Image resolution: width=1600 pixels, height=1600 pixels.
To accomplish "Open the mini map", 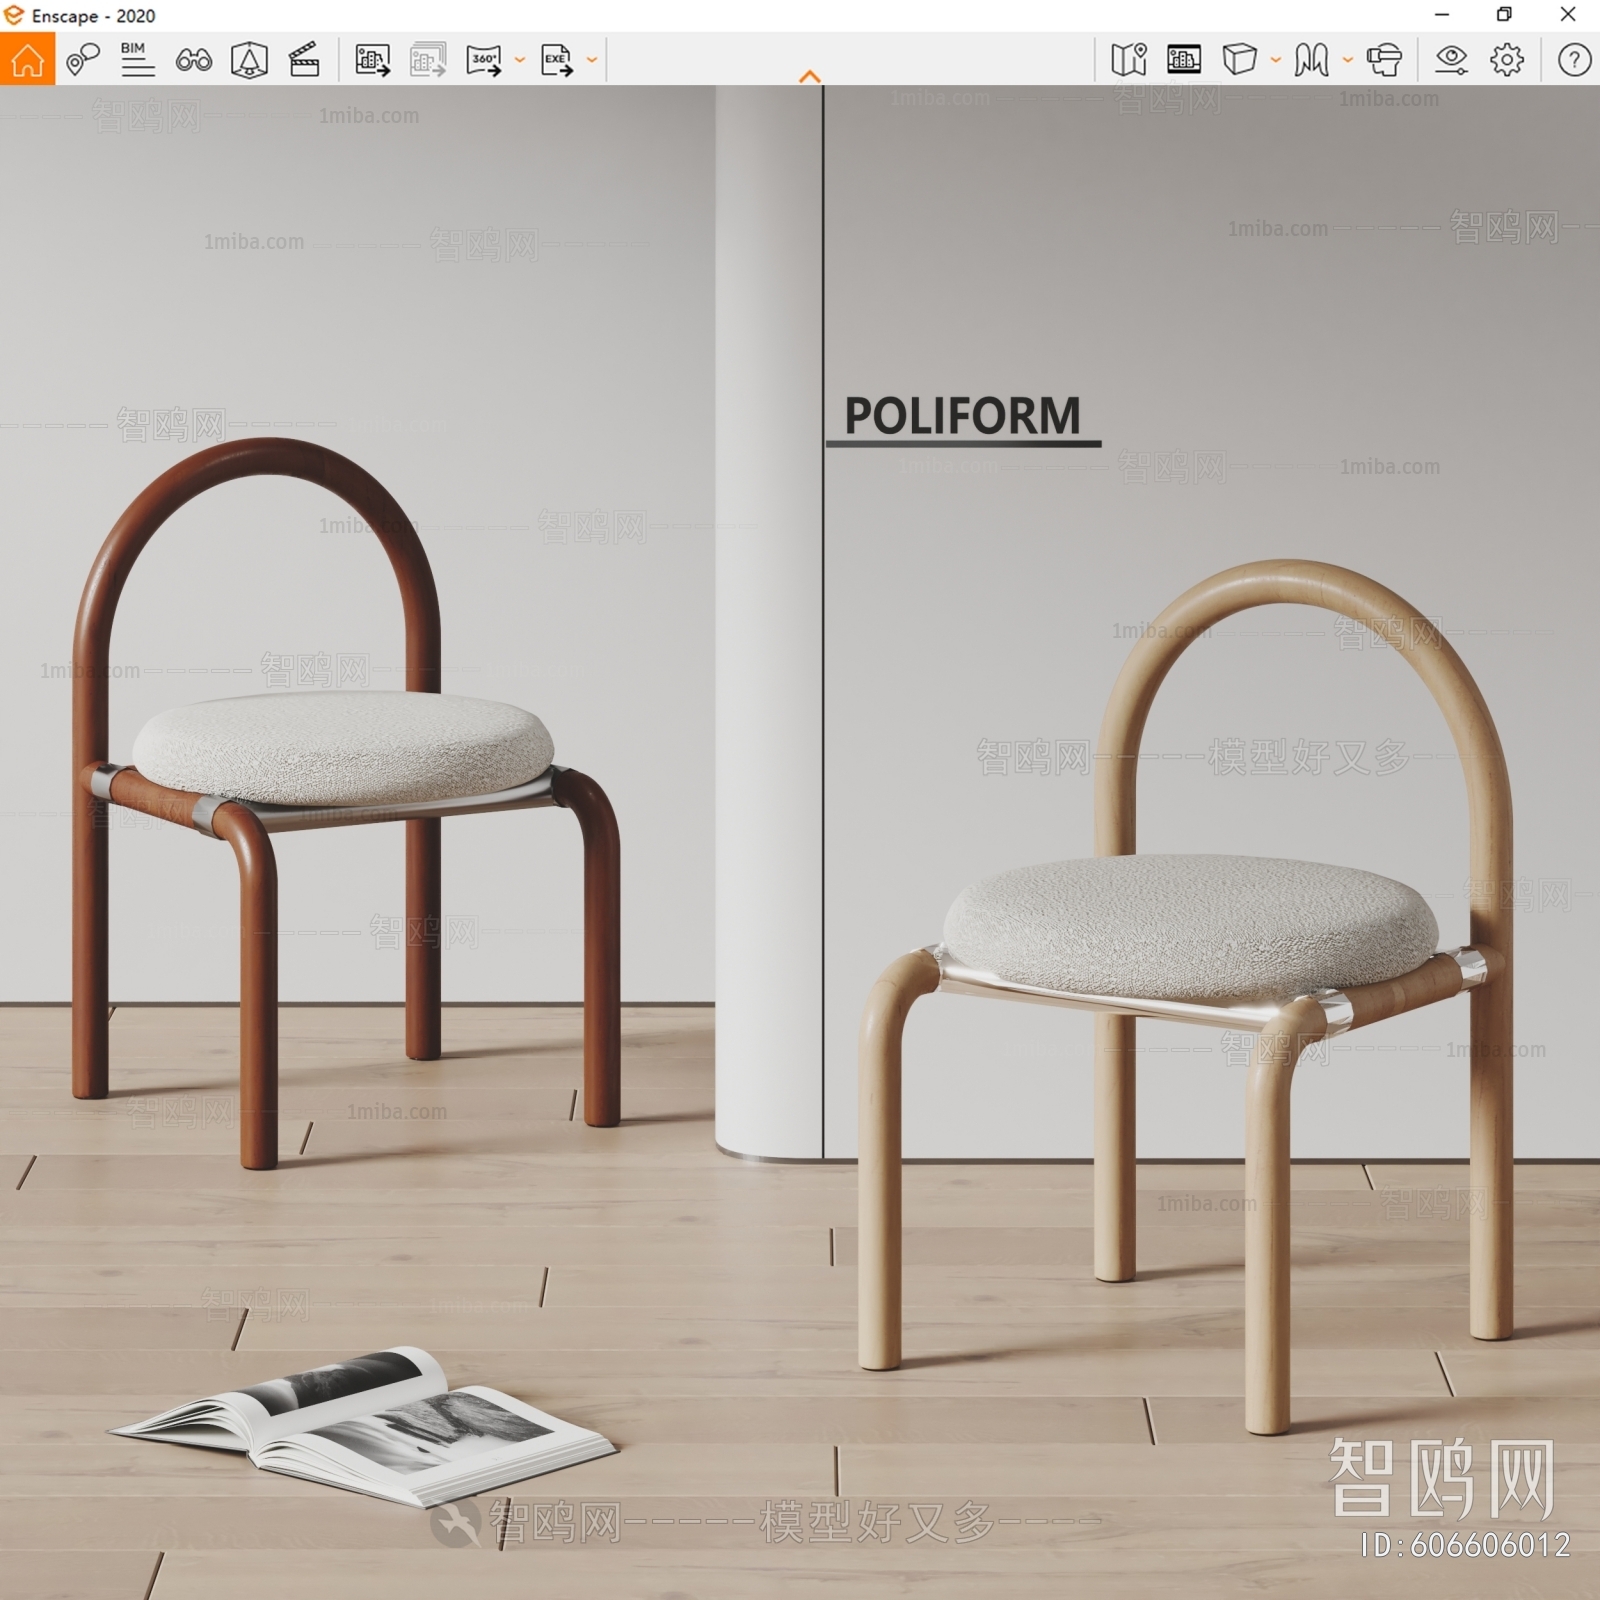I will pos(1130,61).
